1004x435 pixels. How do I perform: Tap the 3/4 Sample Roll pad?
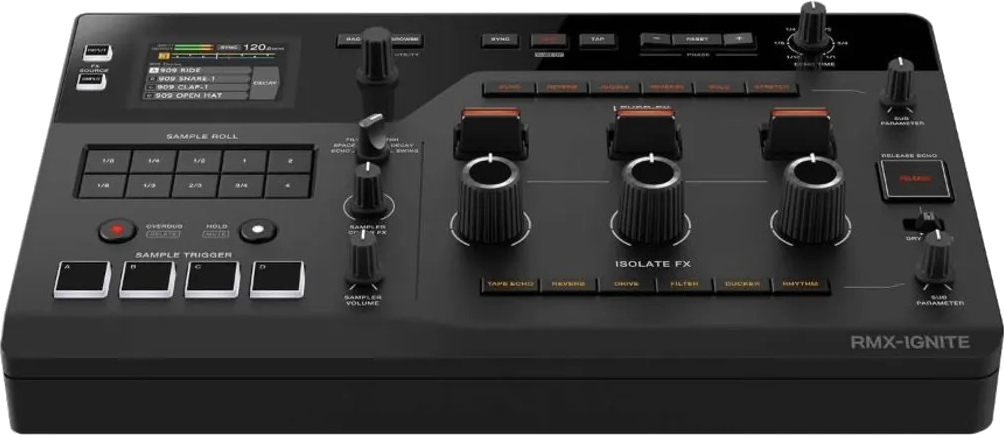click(241, 186)
